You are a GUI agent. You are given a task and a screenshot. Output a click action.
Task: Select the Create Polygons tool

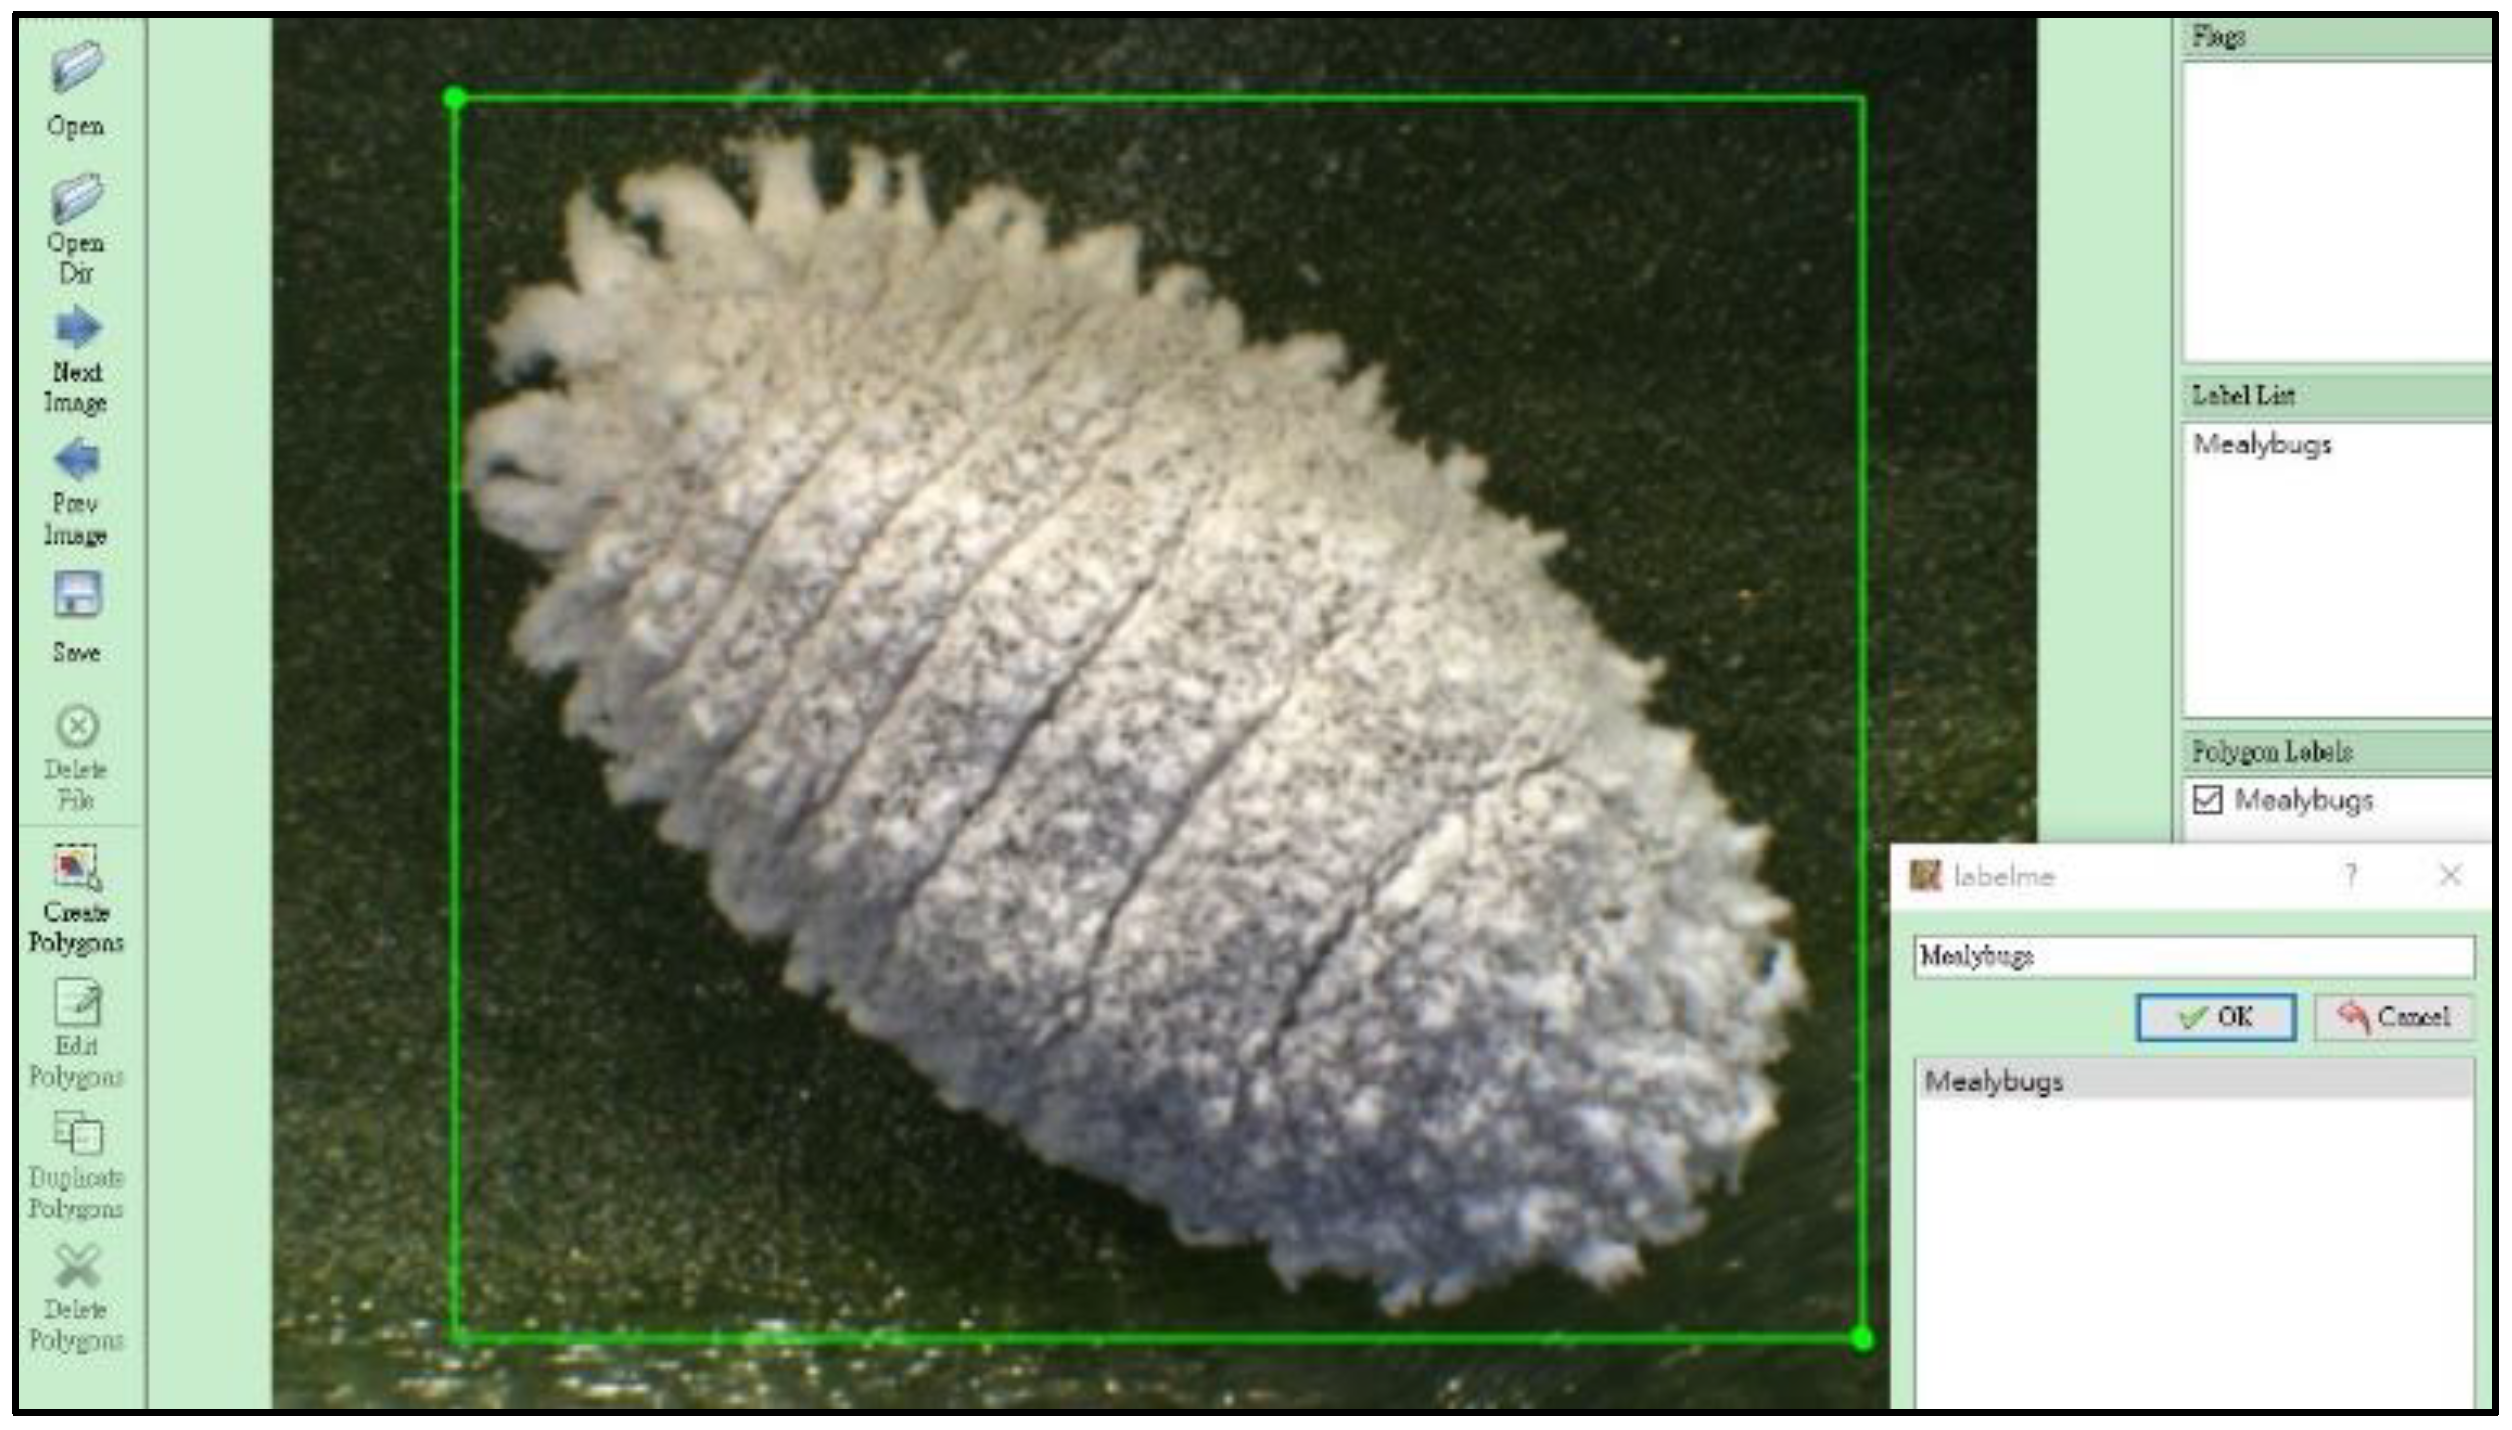click(x=76, y=868)
